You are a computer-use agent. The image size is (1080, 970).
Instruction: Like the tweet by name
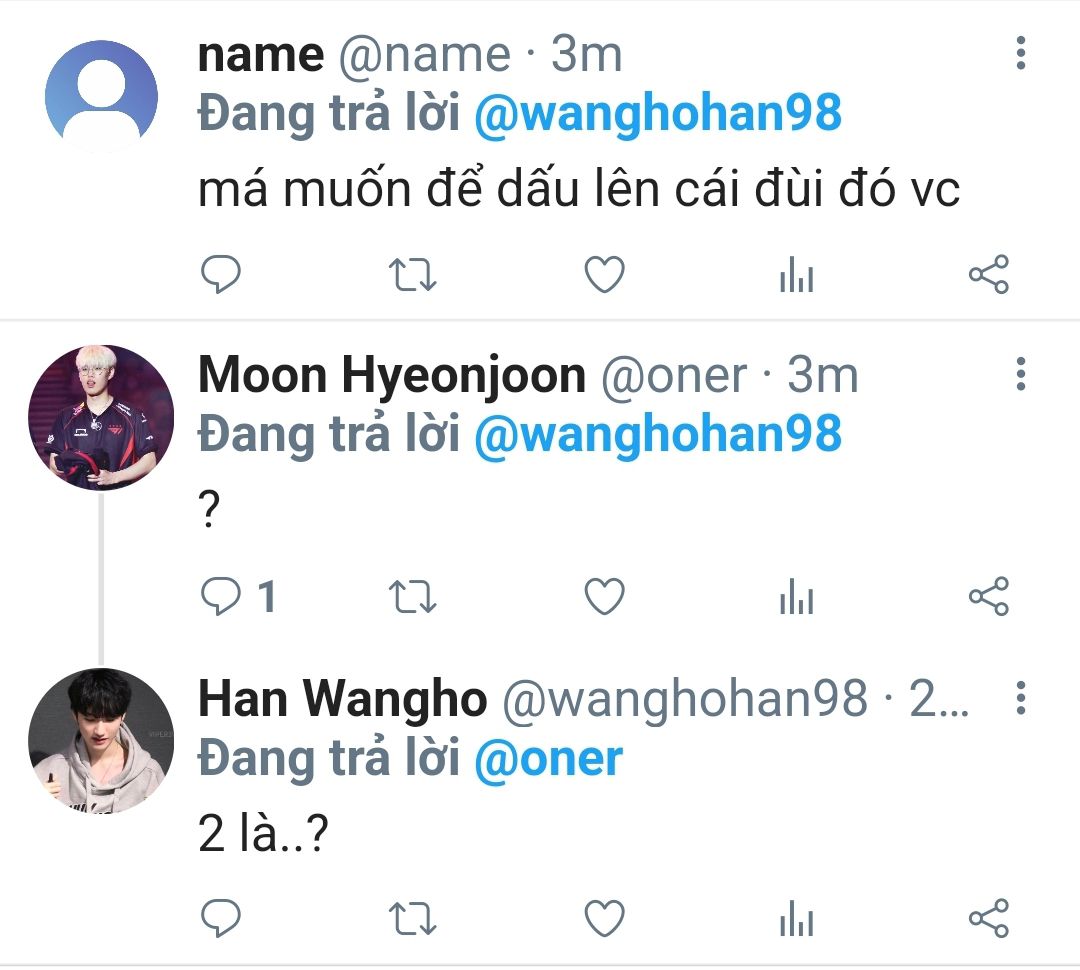pyautogui.click(x=604, y=275)
